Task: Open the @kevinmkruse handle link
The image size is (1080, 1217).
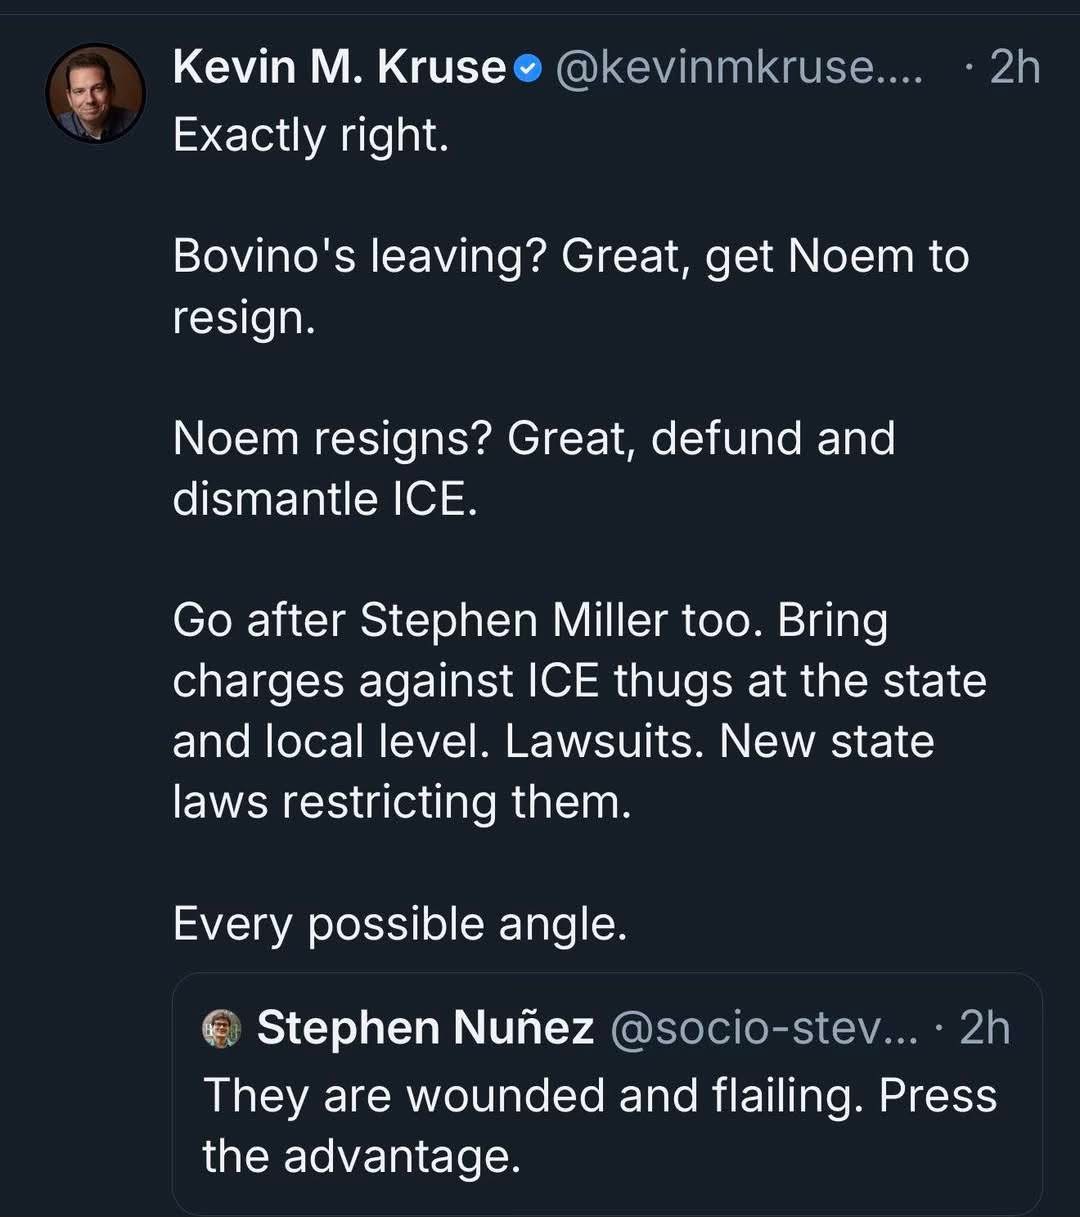Action: 738,68
